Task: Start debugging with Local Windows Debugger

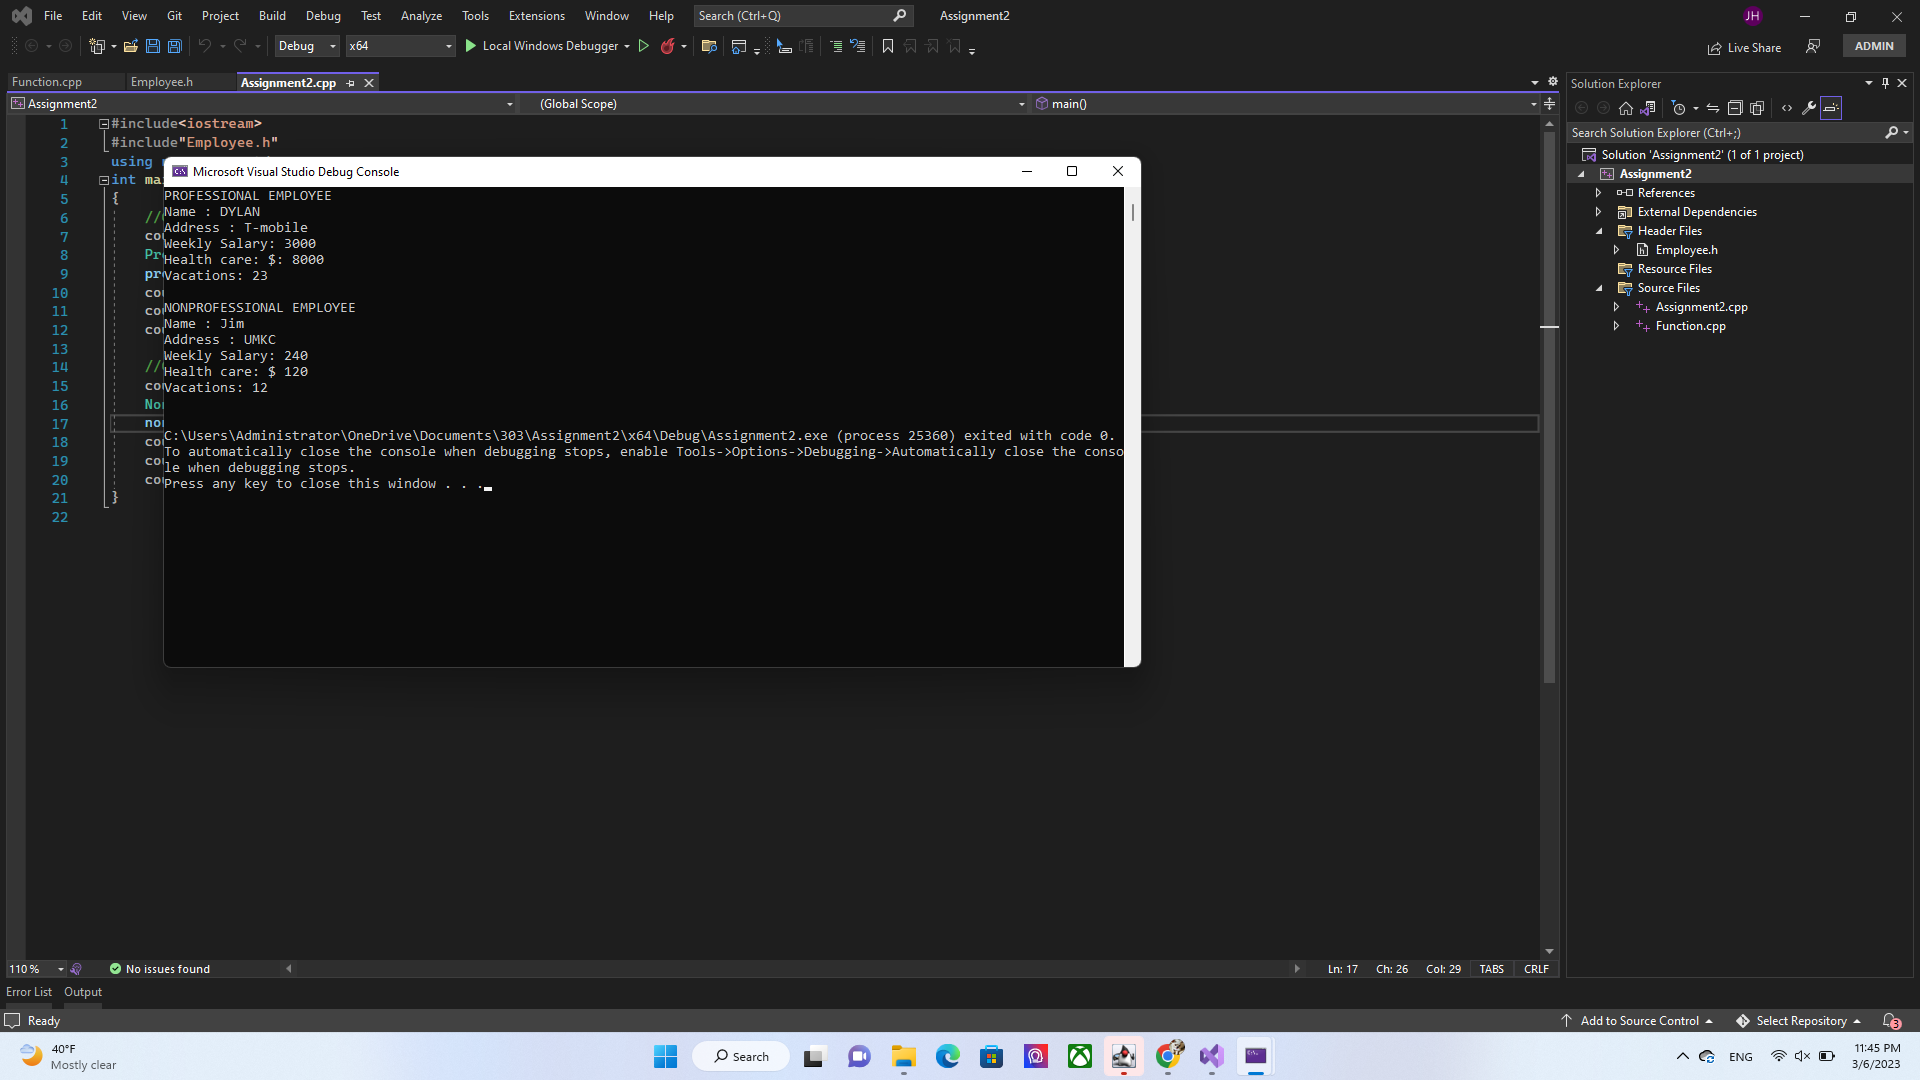Action: [545, 46]
